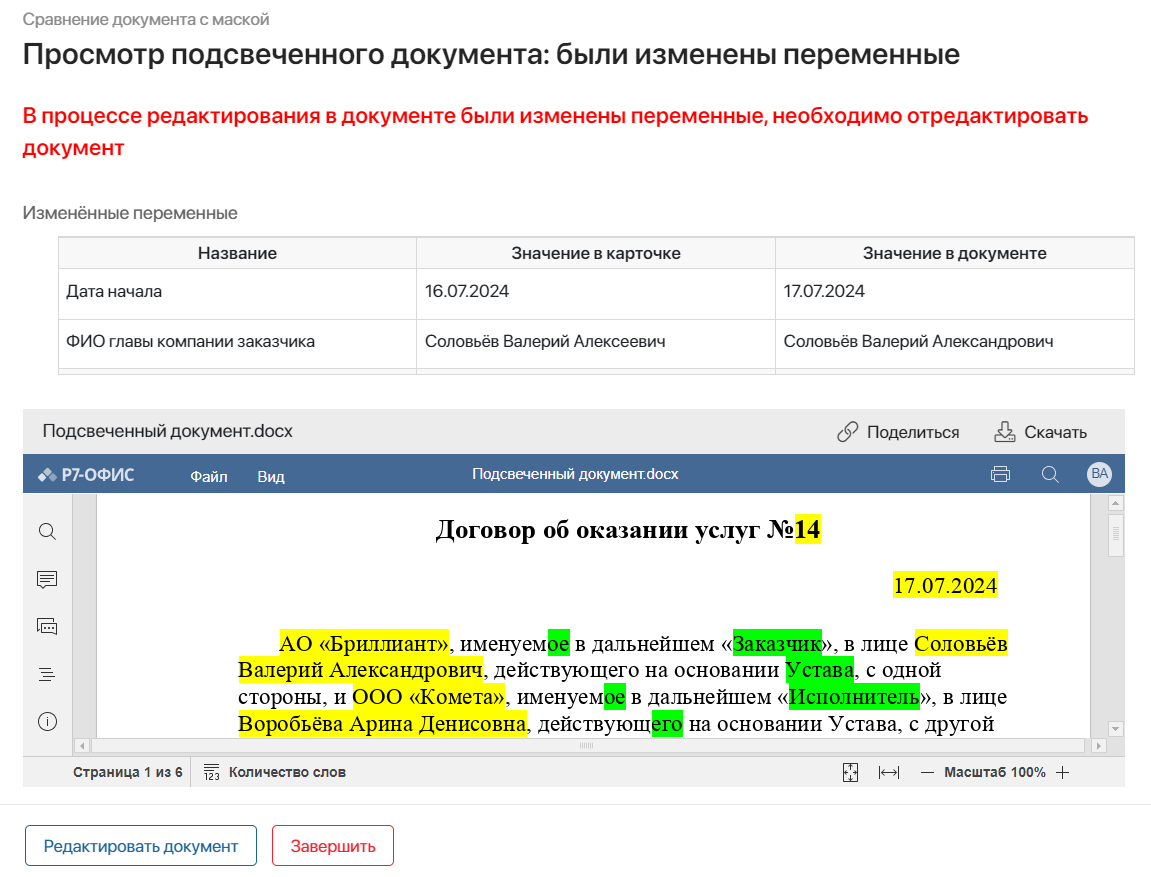Click the horizontal scrollbar left arrow
This screenshot has width=1151, height=877.
coord(82,746)
